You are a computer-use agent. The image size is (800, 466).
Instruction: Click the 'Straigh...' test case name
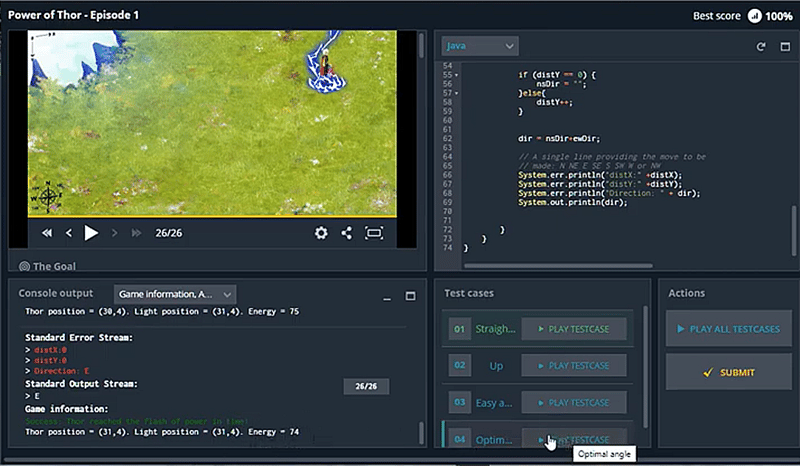[x=495, y=329]
